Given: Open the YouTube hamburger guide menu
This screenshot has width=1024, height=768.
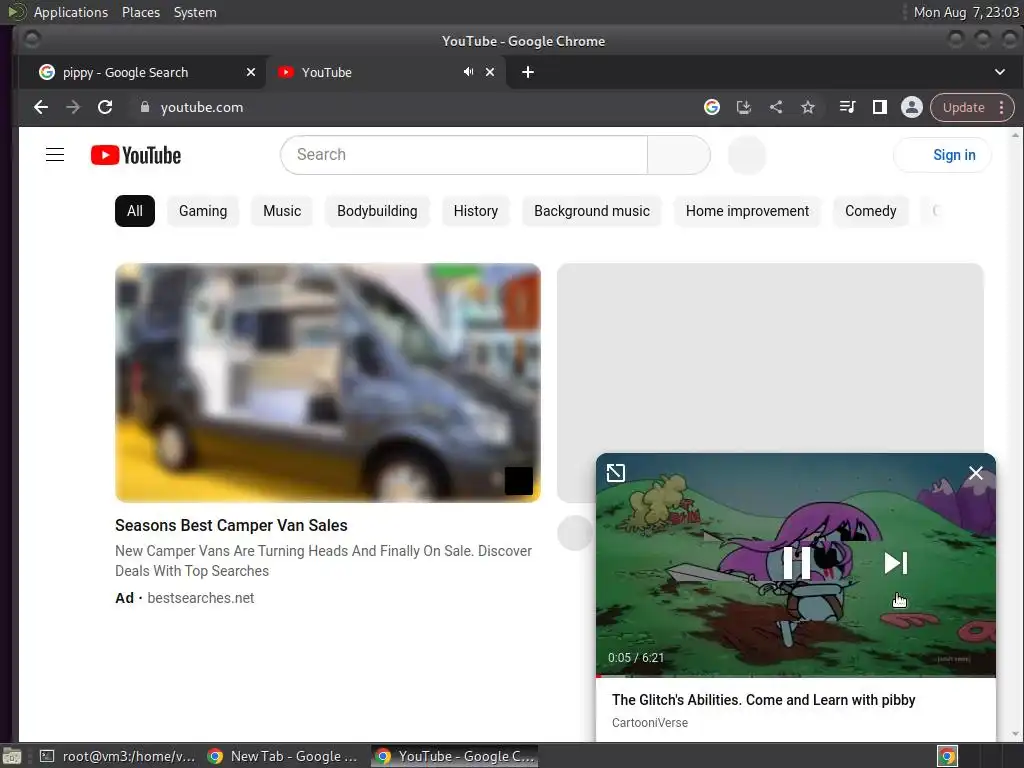Looking at the screenshot, I should point(55,155).
